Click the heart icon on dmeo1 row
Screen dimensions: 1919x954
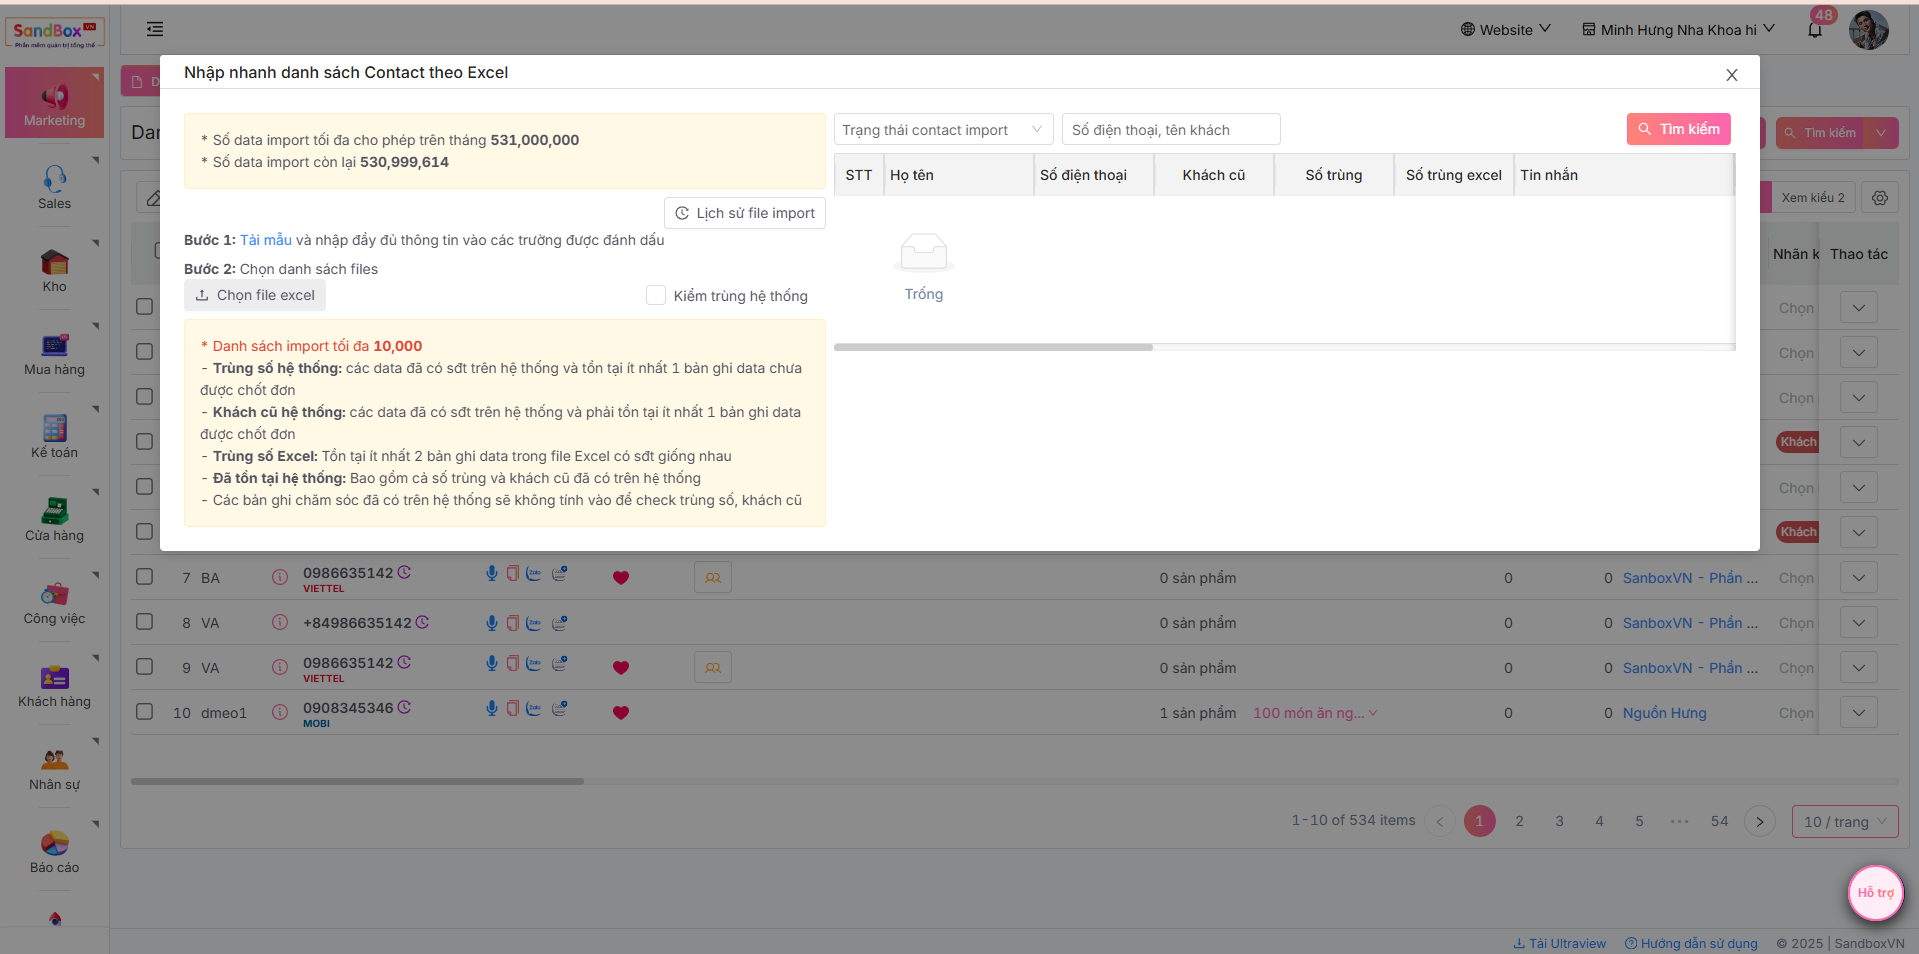[x=621, y=713]
